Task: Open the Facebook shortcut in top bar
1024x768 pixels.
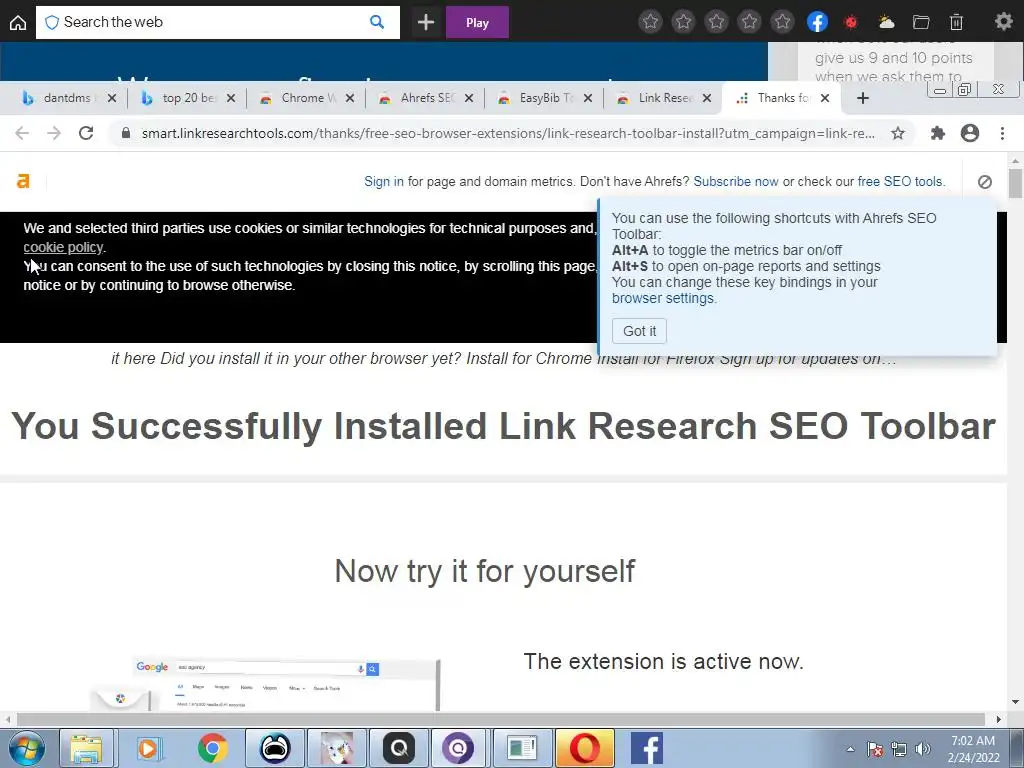Action: pos(817,22)
